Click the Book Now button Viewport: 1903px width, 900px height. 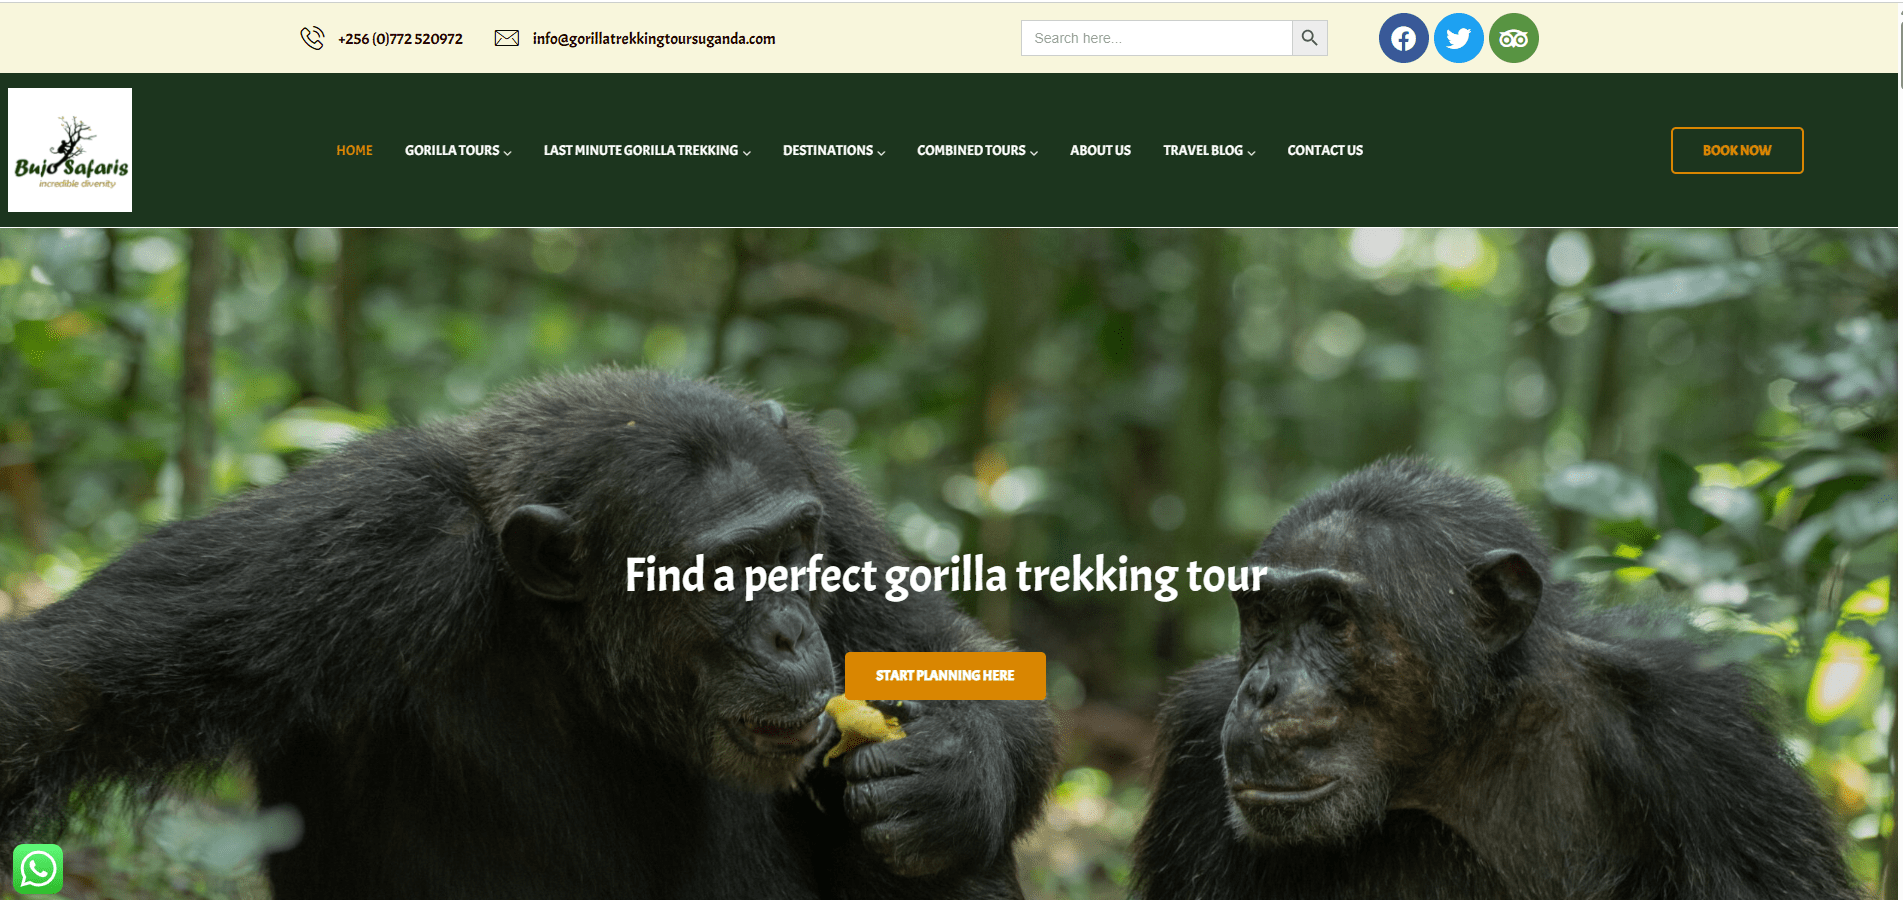click(x=1737, y=150)
